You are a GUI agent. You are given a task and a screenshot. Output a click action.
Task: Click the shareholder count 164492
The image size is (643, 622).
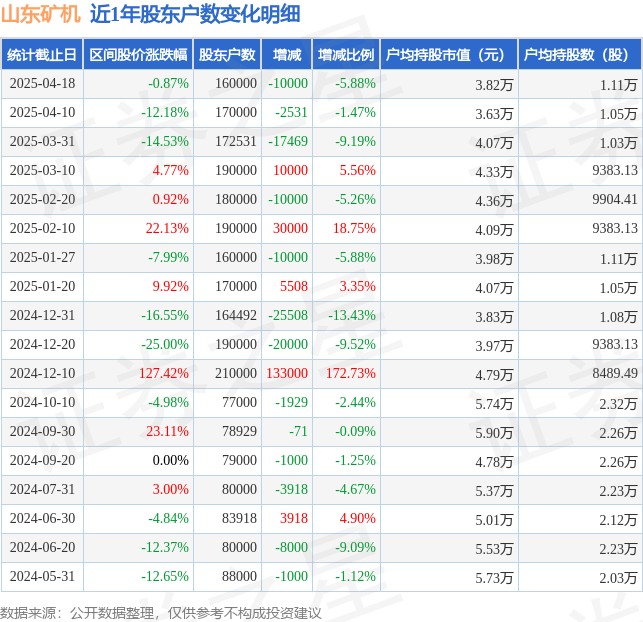pos(236,315)
